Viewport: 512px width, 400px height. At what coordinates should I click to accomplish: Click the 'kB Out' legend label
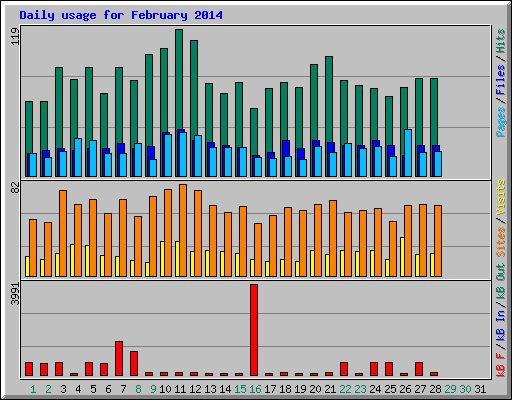[500, 281]
